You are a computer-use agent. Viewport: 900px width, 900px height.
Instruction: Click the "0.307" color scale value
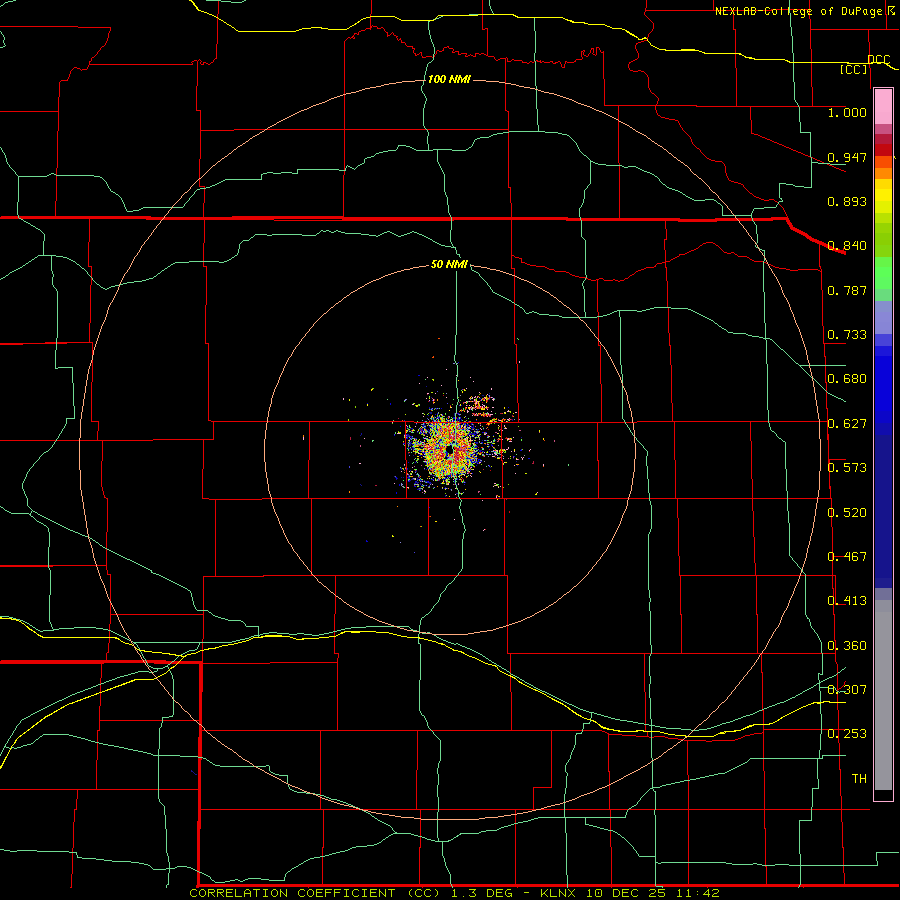(x=847, y=690)
